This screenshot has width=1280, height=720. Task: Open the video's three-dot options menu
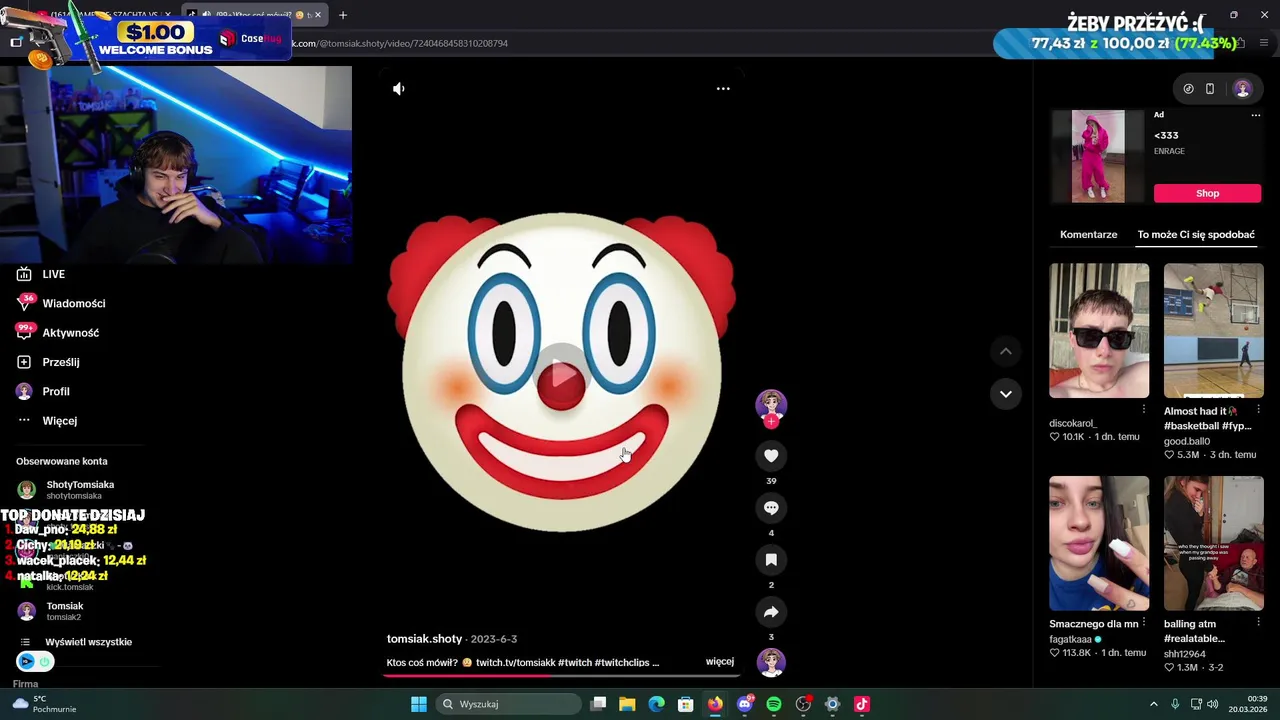tap(723, 89)
